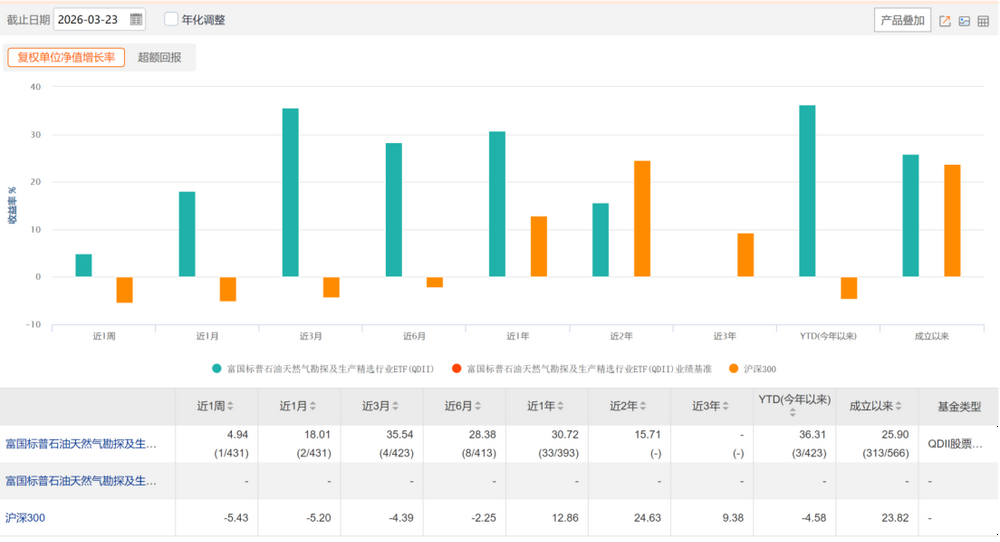Viewport: 1000px width, 542px height.
Task: Enable the 年化调整 checkbox
Action: point(171,19)
